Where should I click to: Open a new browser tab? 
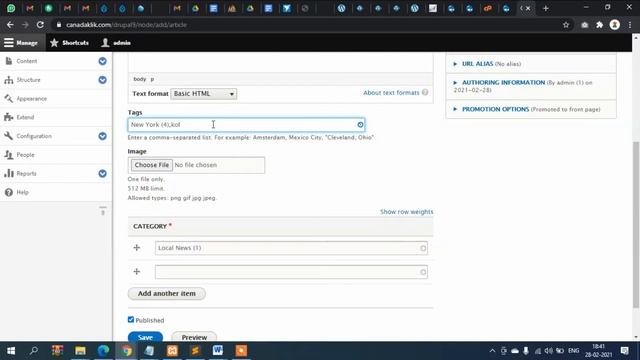pos(546,8)
